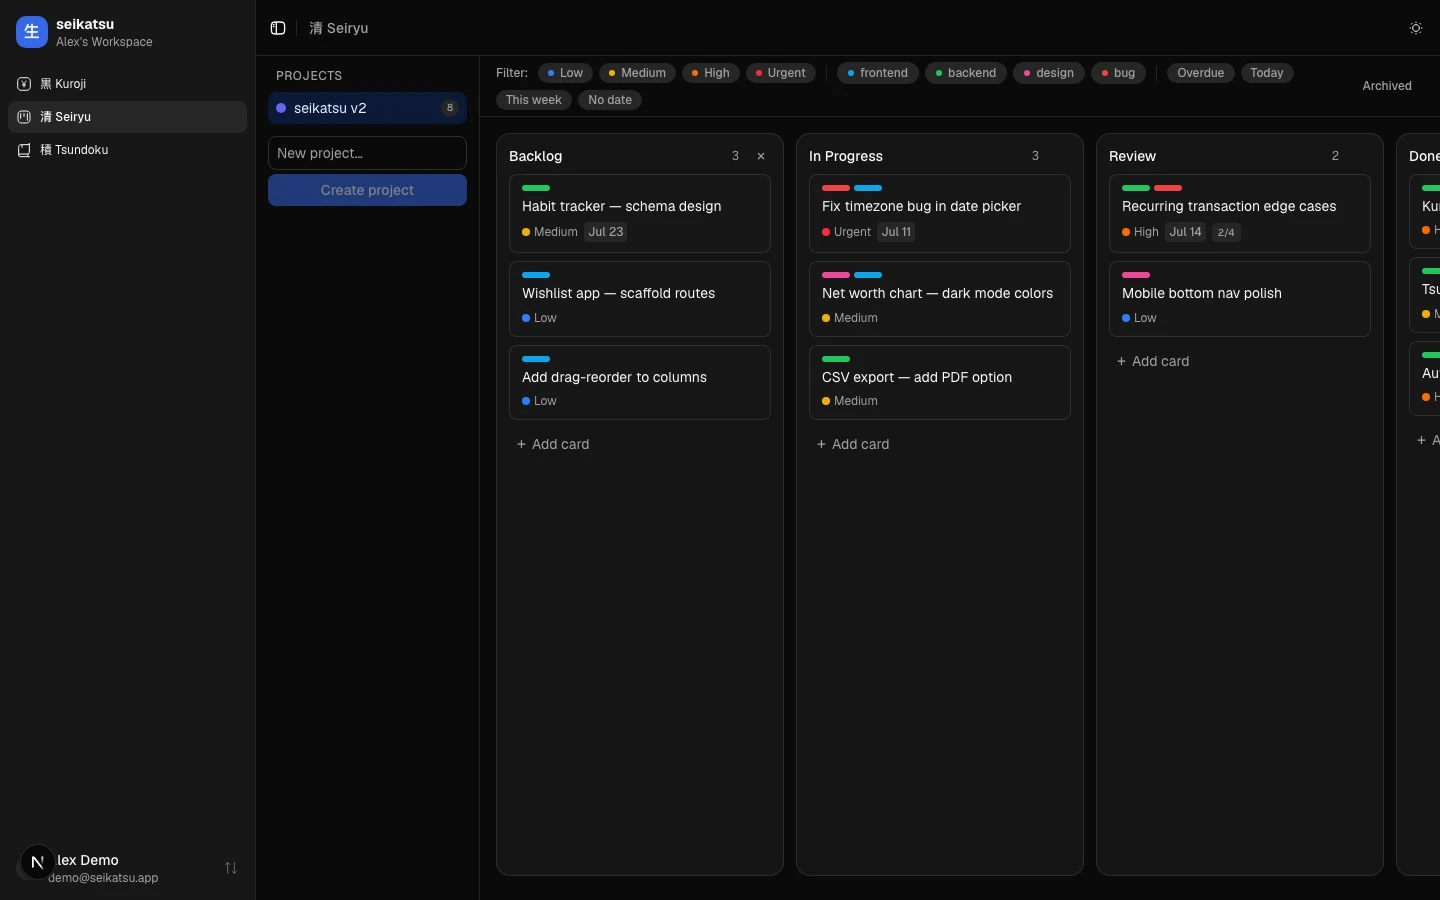The image size is (1440, 900).
Task: Click the 8 count badge on seikatsu v2
Action: pos(450,108)
